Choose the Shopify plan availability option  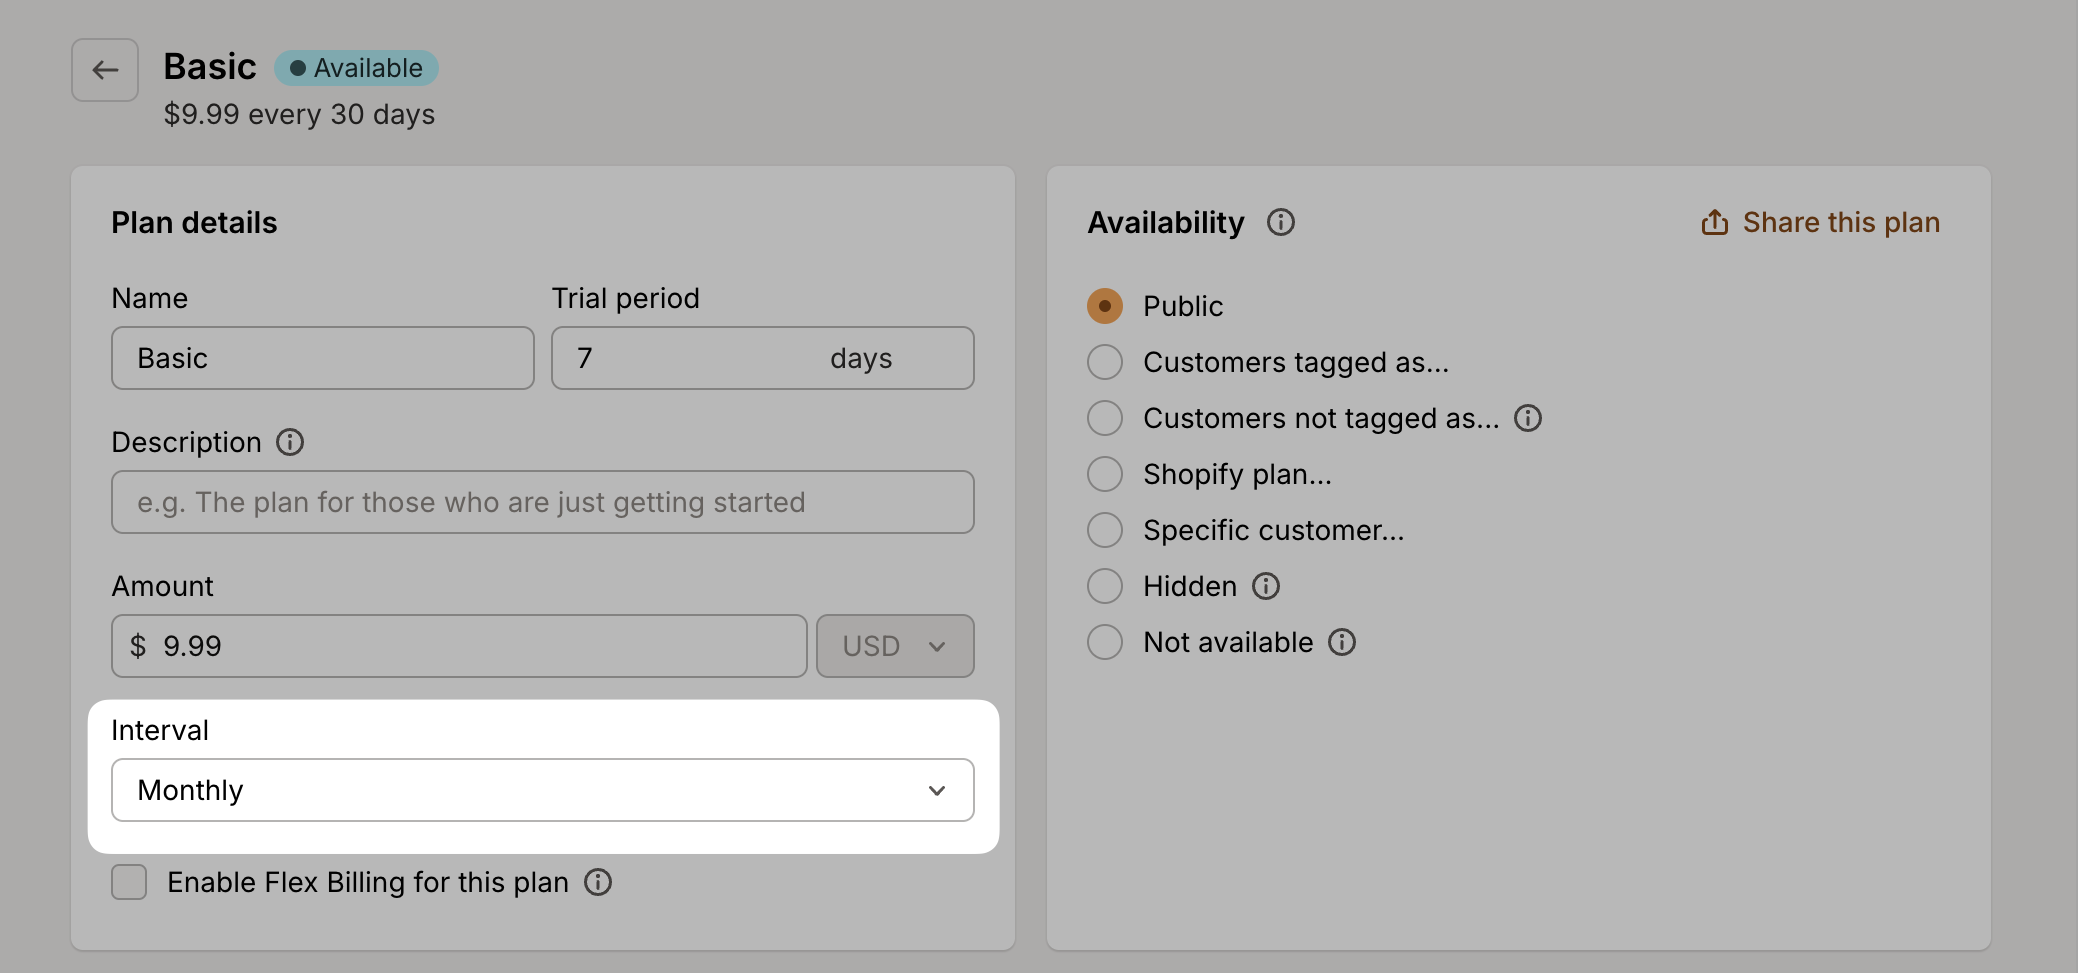[x=1104, y=474]
